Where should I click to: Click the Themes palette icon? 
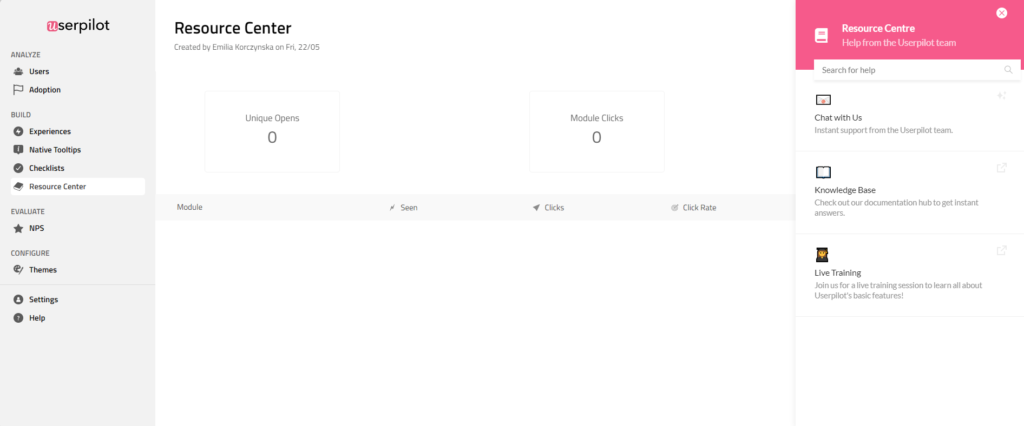tap(18, 269)
